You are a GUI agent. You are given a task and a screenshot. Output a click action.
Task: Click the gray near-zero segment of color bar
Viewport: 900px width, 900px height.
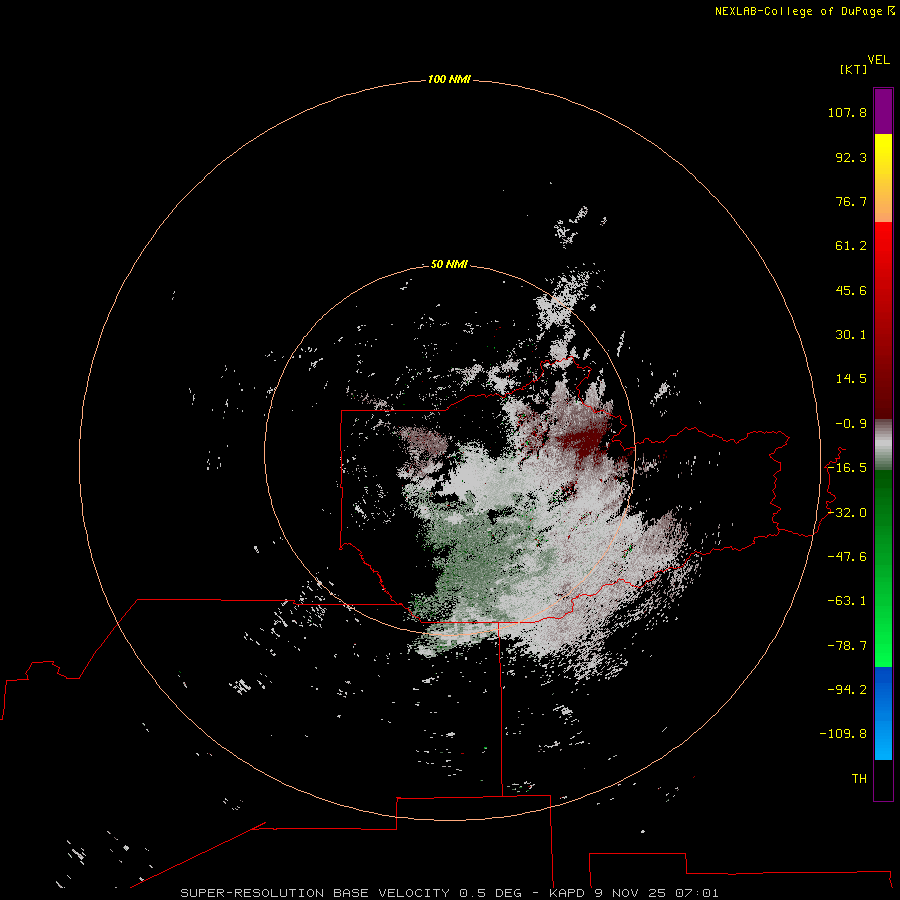[883, 445]
